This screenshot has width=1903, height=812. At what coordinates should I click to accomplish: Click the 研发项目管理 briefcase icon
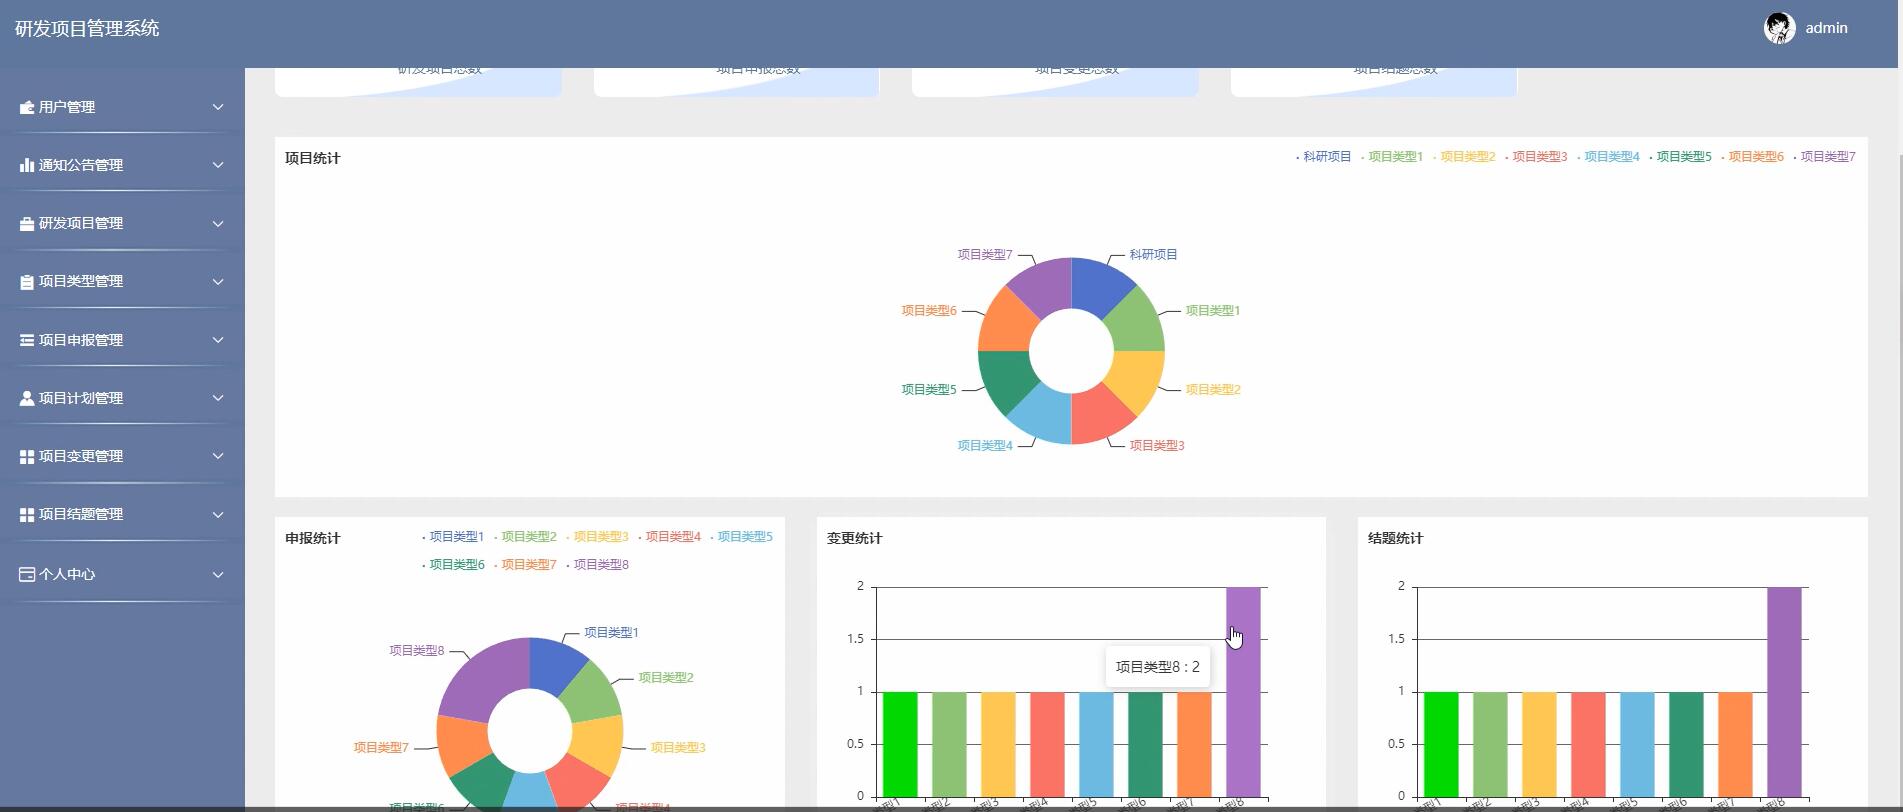click(x=27, y=223)
